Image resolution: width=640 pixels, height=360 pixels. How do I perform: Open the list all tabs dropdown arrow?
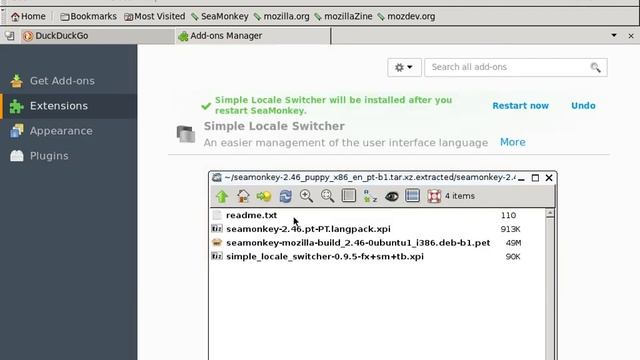coord(614,36)
